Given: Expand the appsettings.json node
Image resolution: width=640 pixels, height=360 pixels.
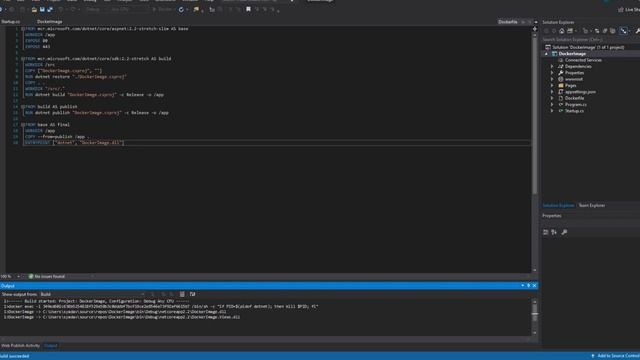Looking at the screenshot, I should [x=552, y=92].
